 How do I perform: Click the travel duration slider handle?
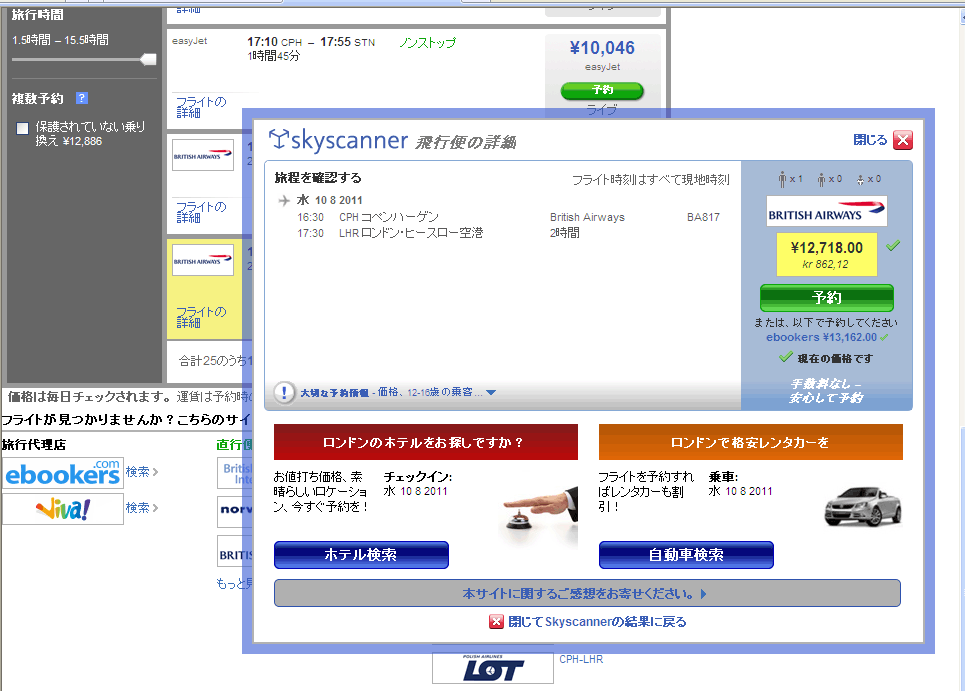coord(148,59)
